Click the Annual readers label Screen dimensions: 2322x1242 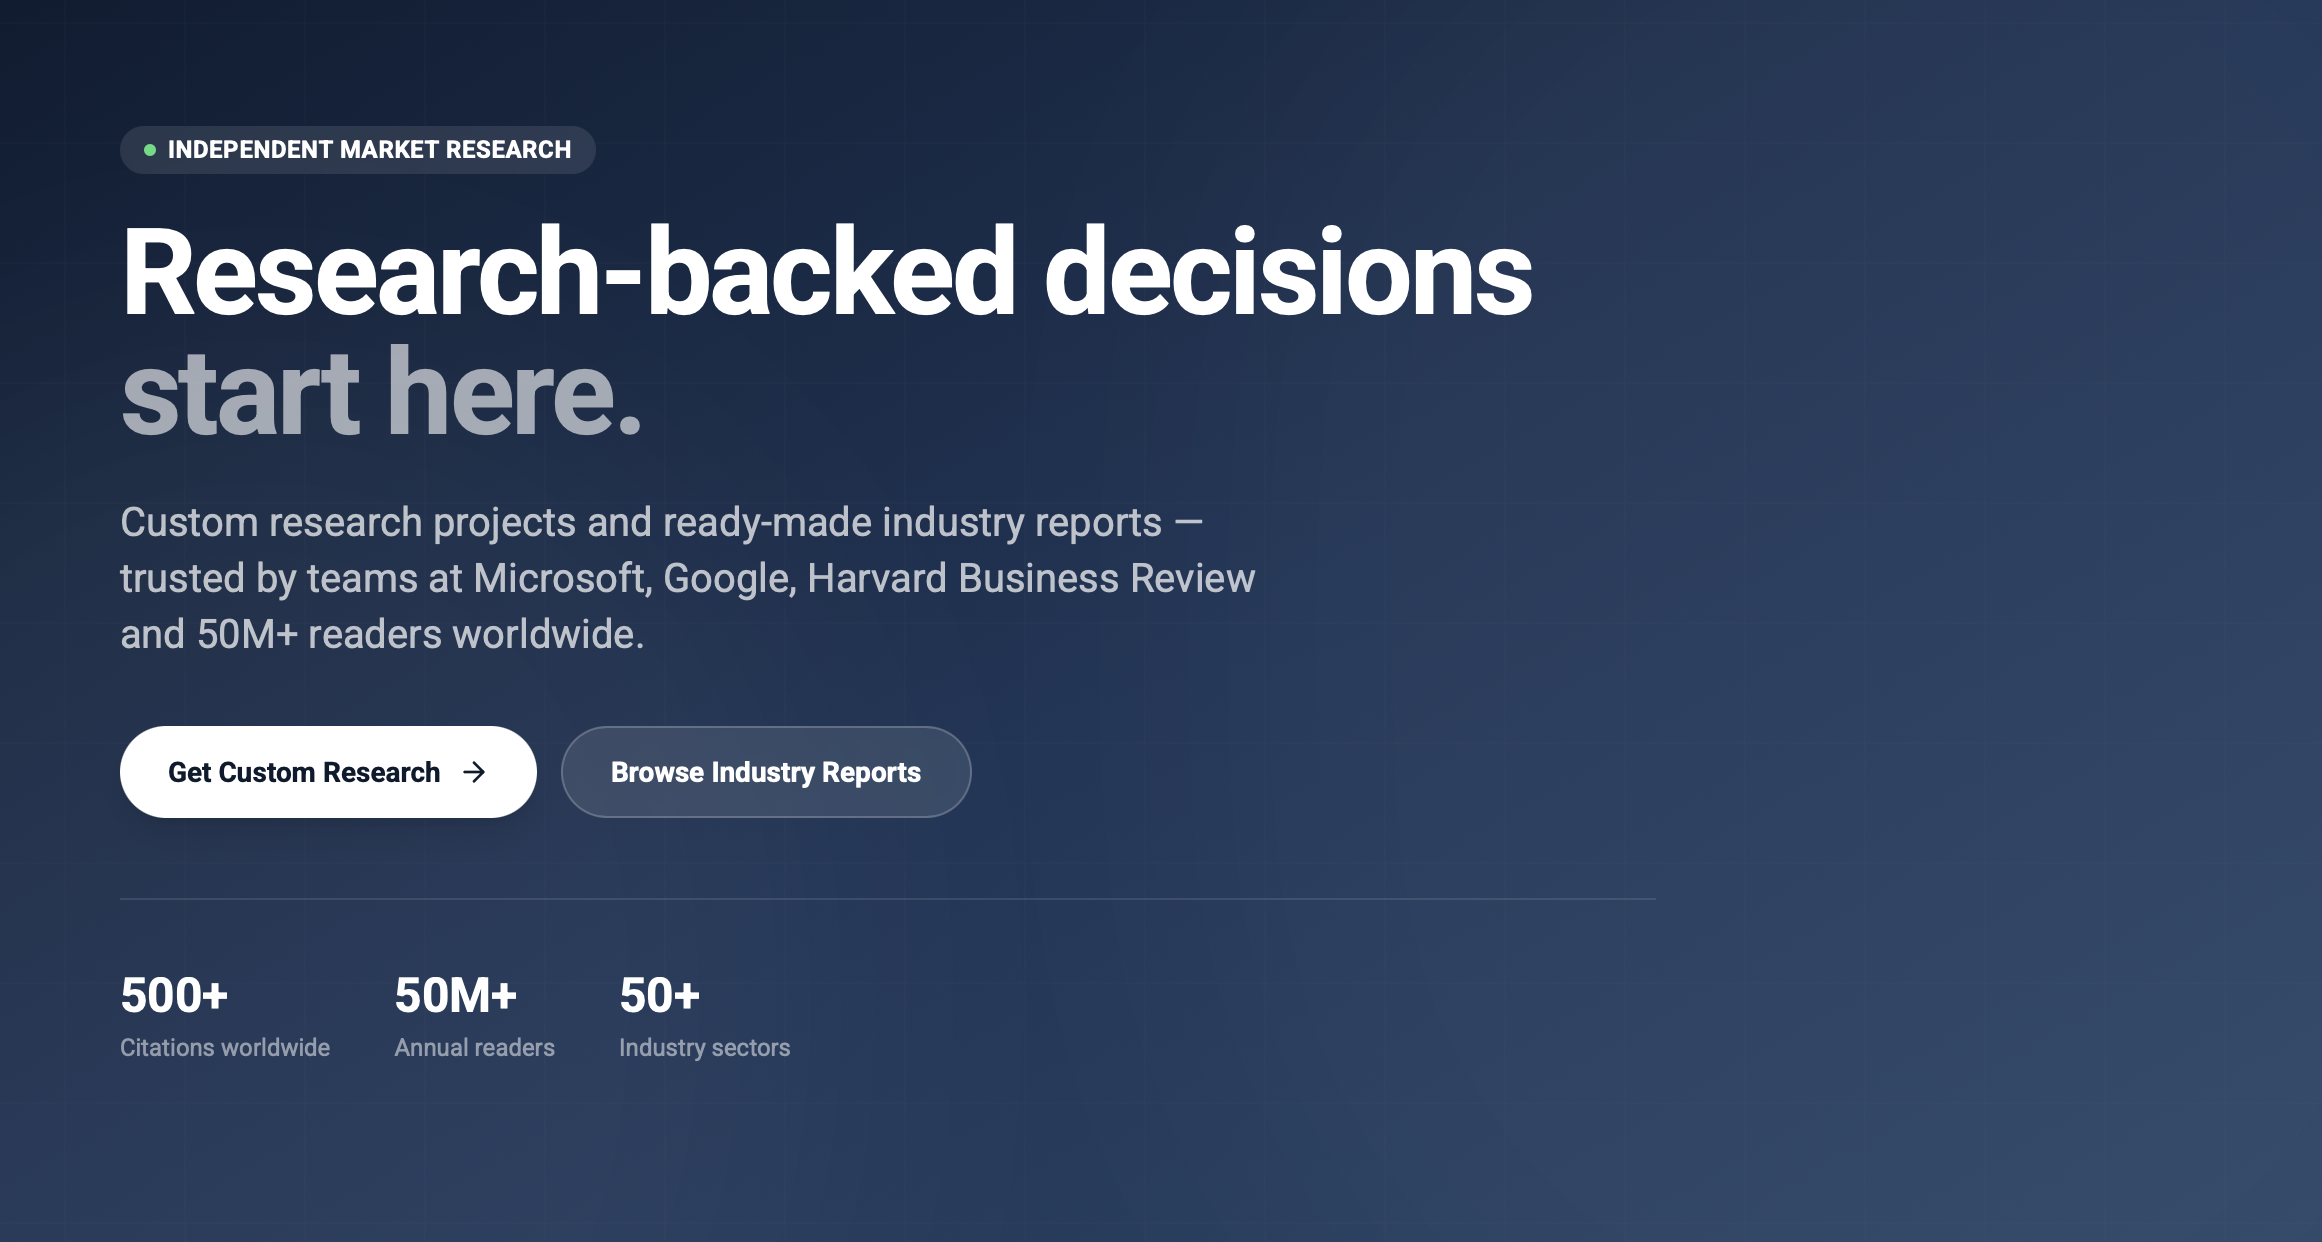coord(475,1048)
